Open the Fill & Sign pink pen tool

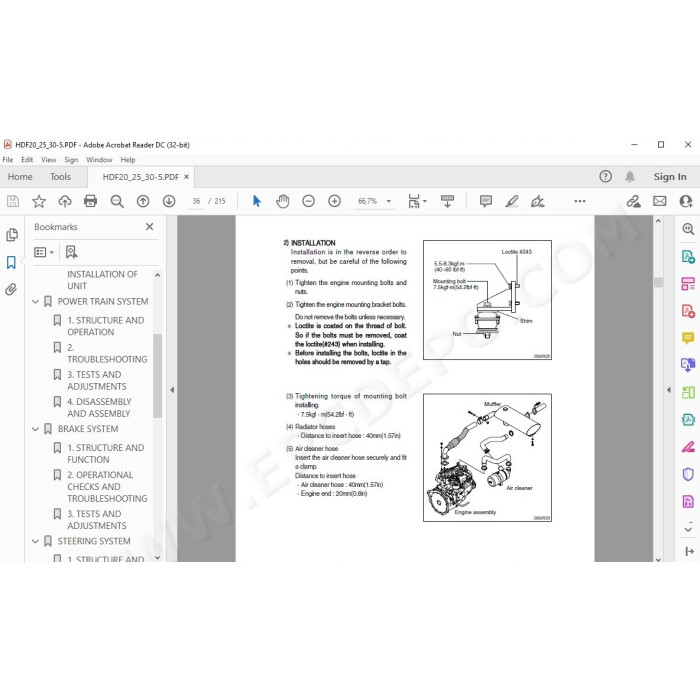point(688,447)
